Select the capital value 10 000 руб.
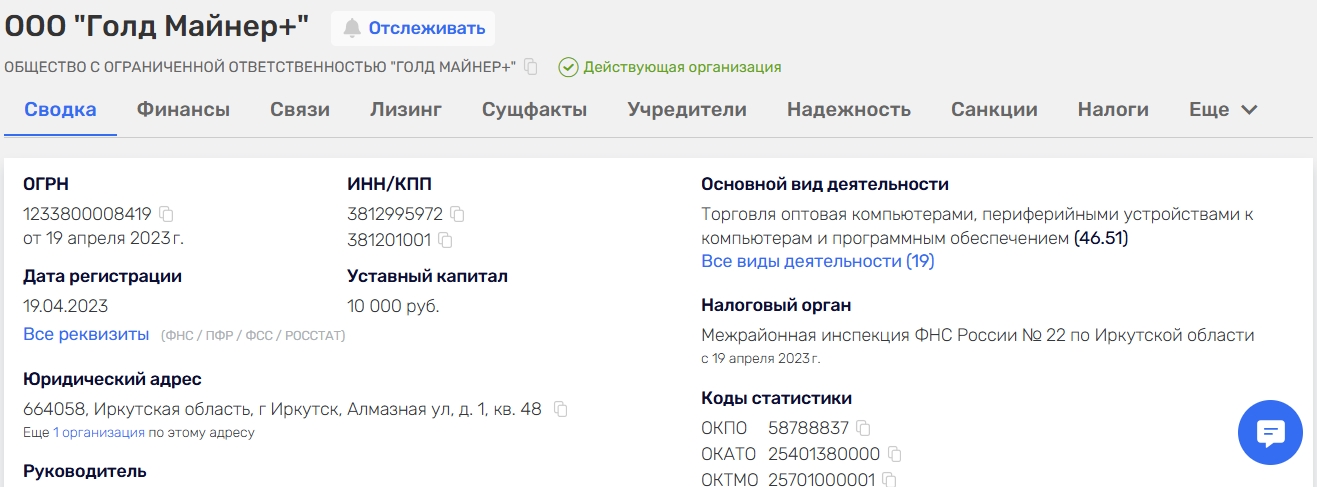 pos(393,306)
